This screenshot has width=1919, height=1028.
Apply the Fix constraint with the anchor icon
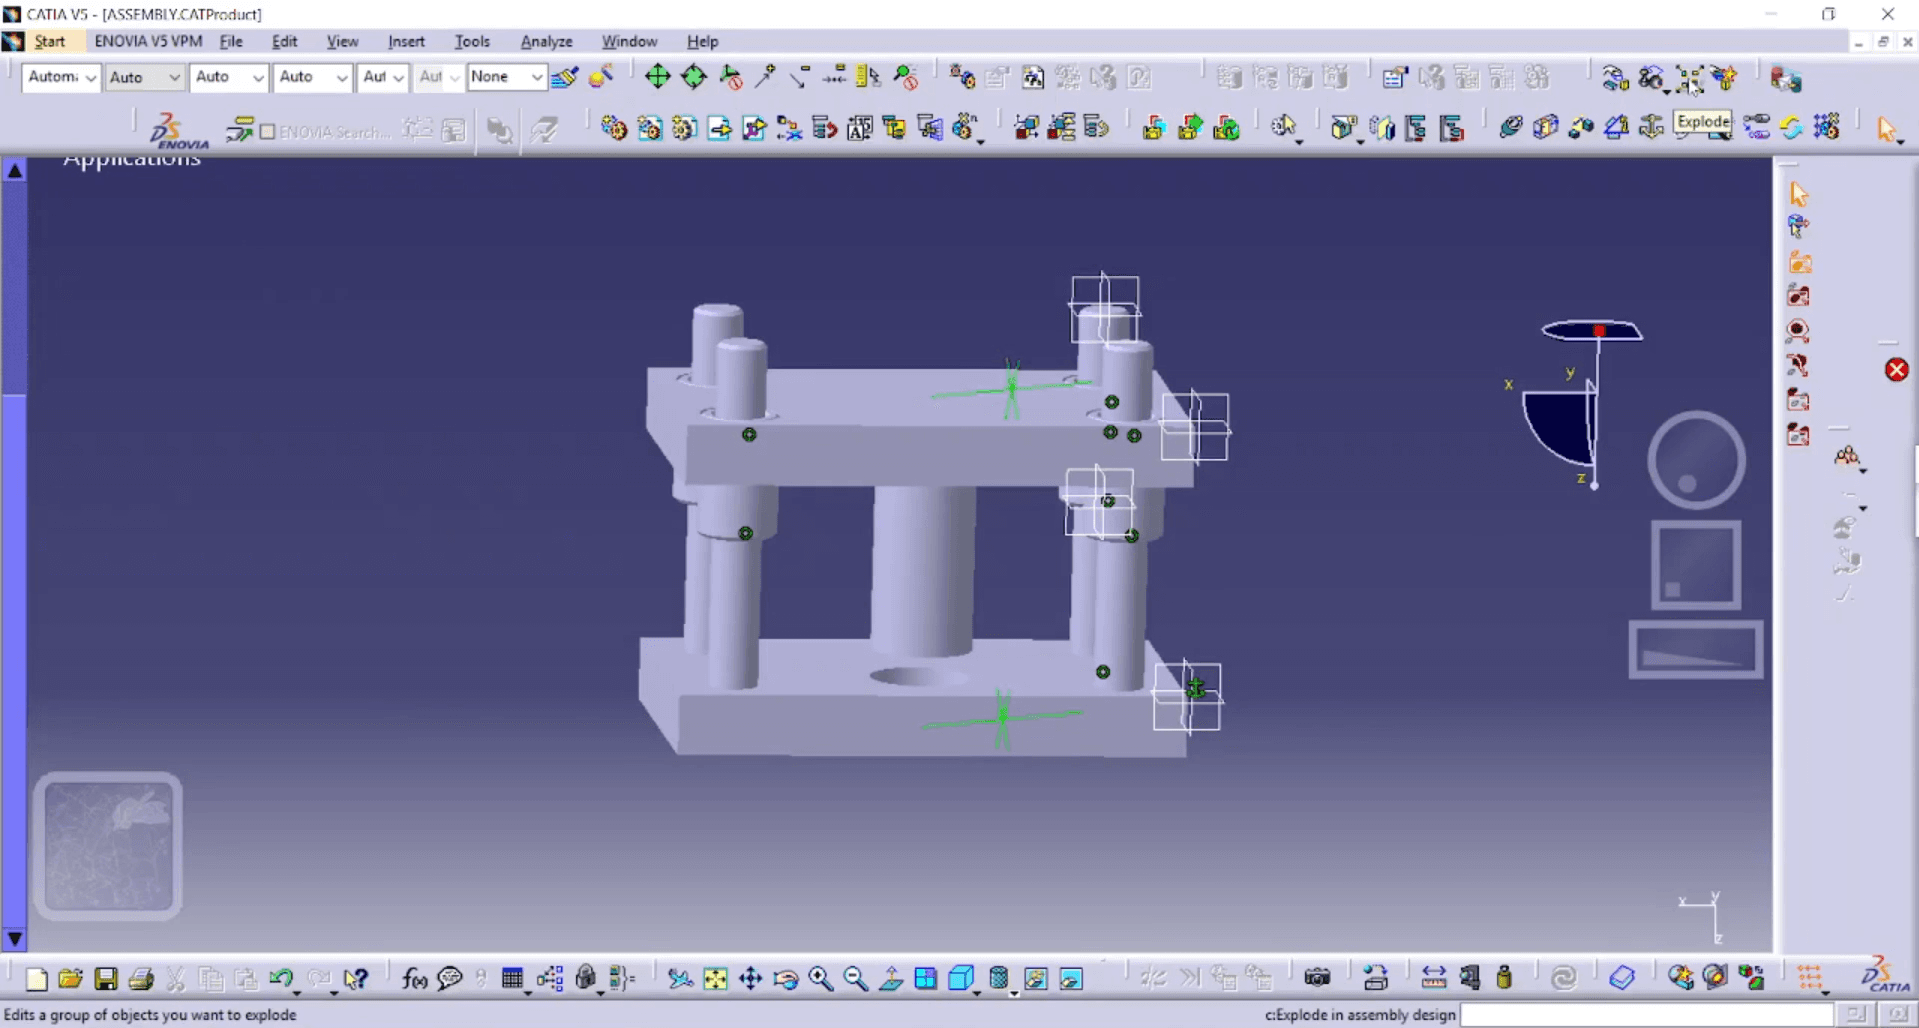(x=1652, y=128)
